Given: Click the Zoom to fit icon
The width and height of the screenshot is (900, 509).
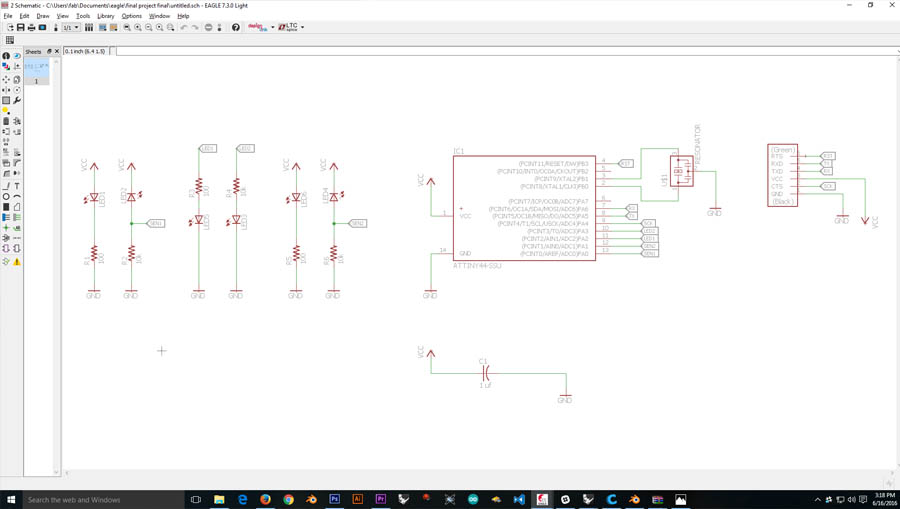Looking at the screenshot, I should tap(127, 27).
